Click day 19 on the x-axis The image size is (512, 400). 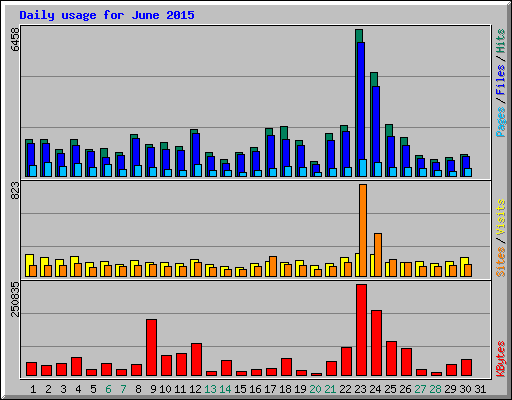pyautogui.click(x=300, y=389)
